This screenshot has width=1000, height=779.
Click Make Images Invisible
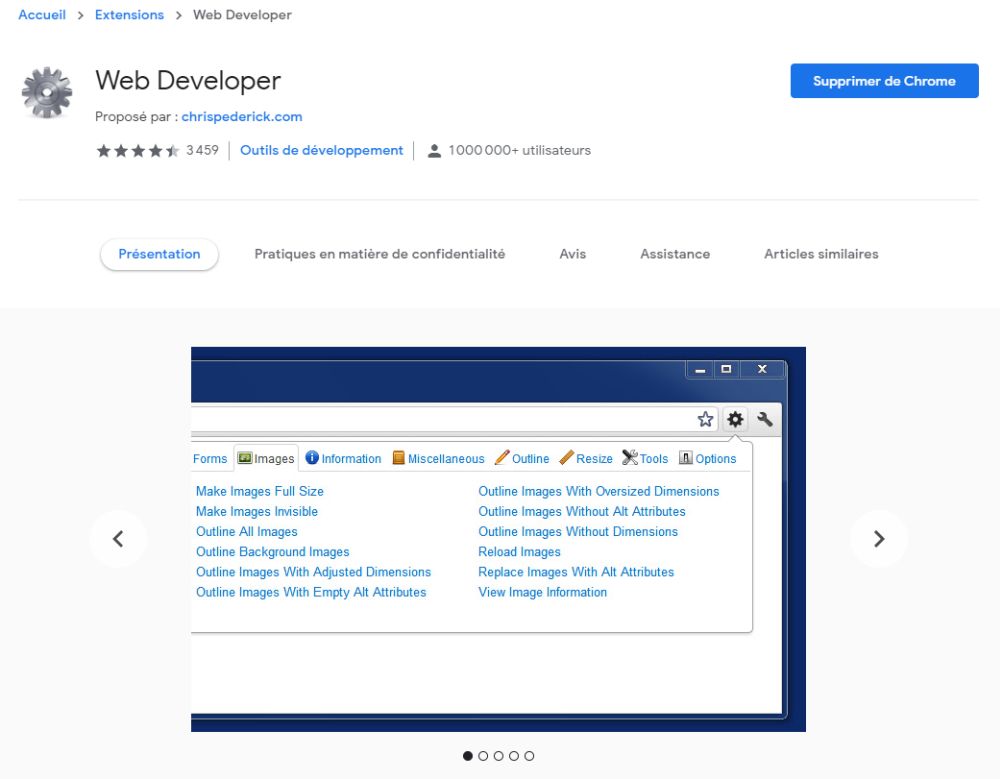257,512
